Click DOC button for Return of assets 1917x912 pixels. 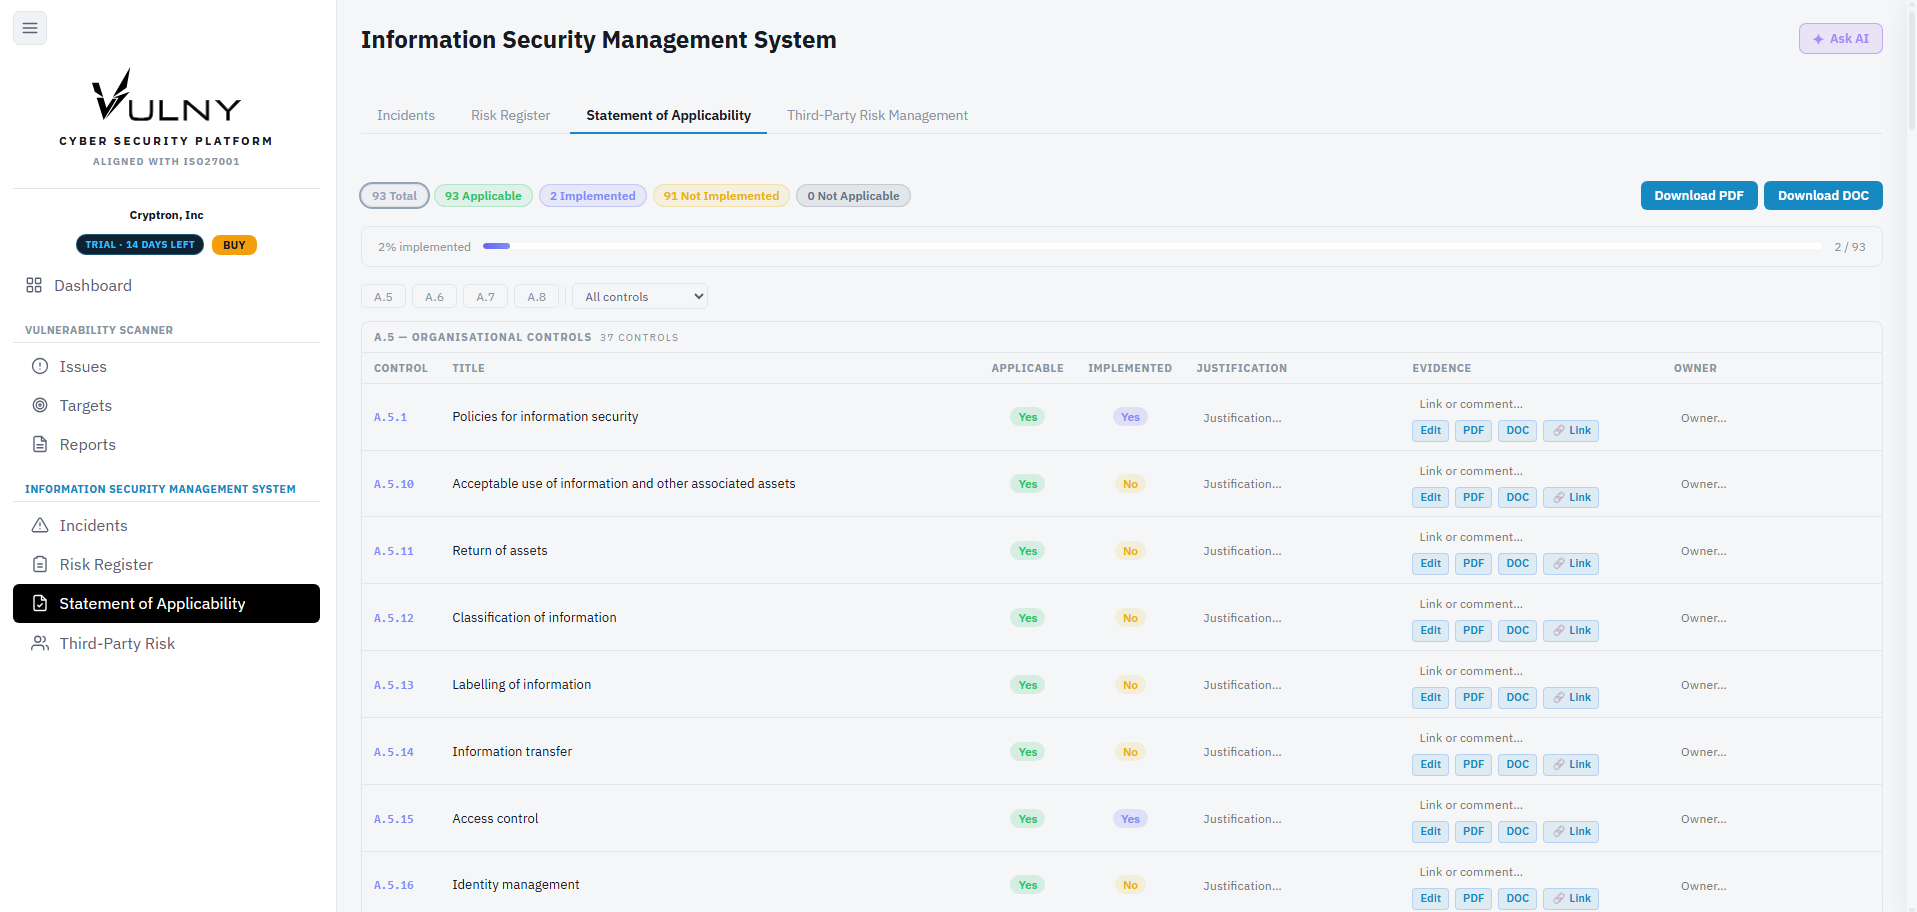(1517, 564)
